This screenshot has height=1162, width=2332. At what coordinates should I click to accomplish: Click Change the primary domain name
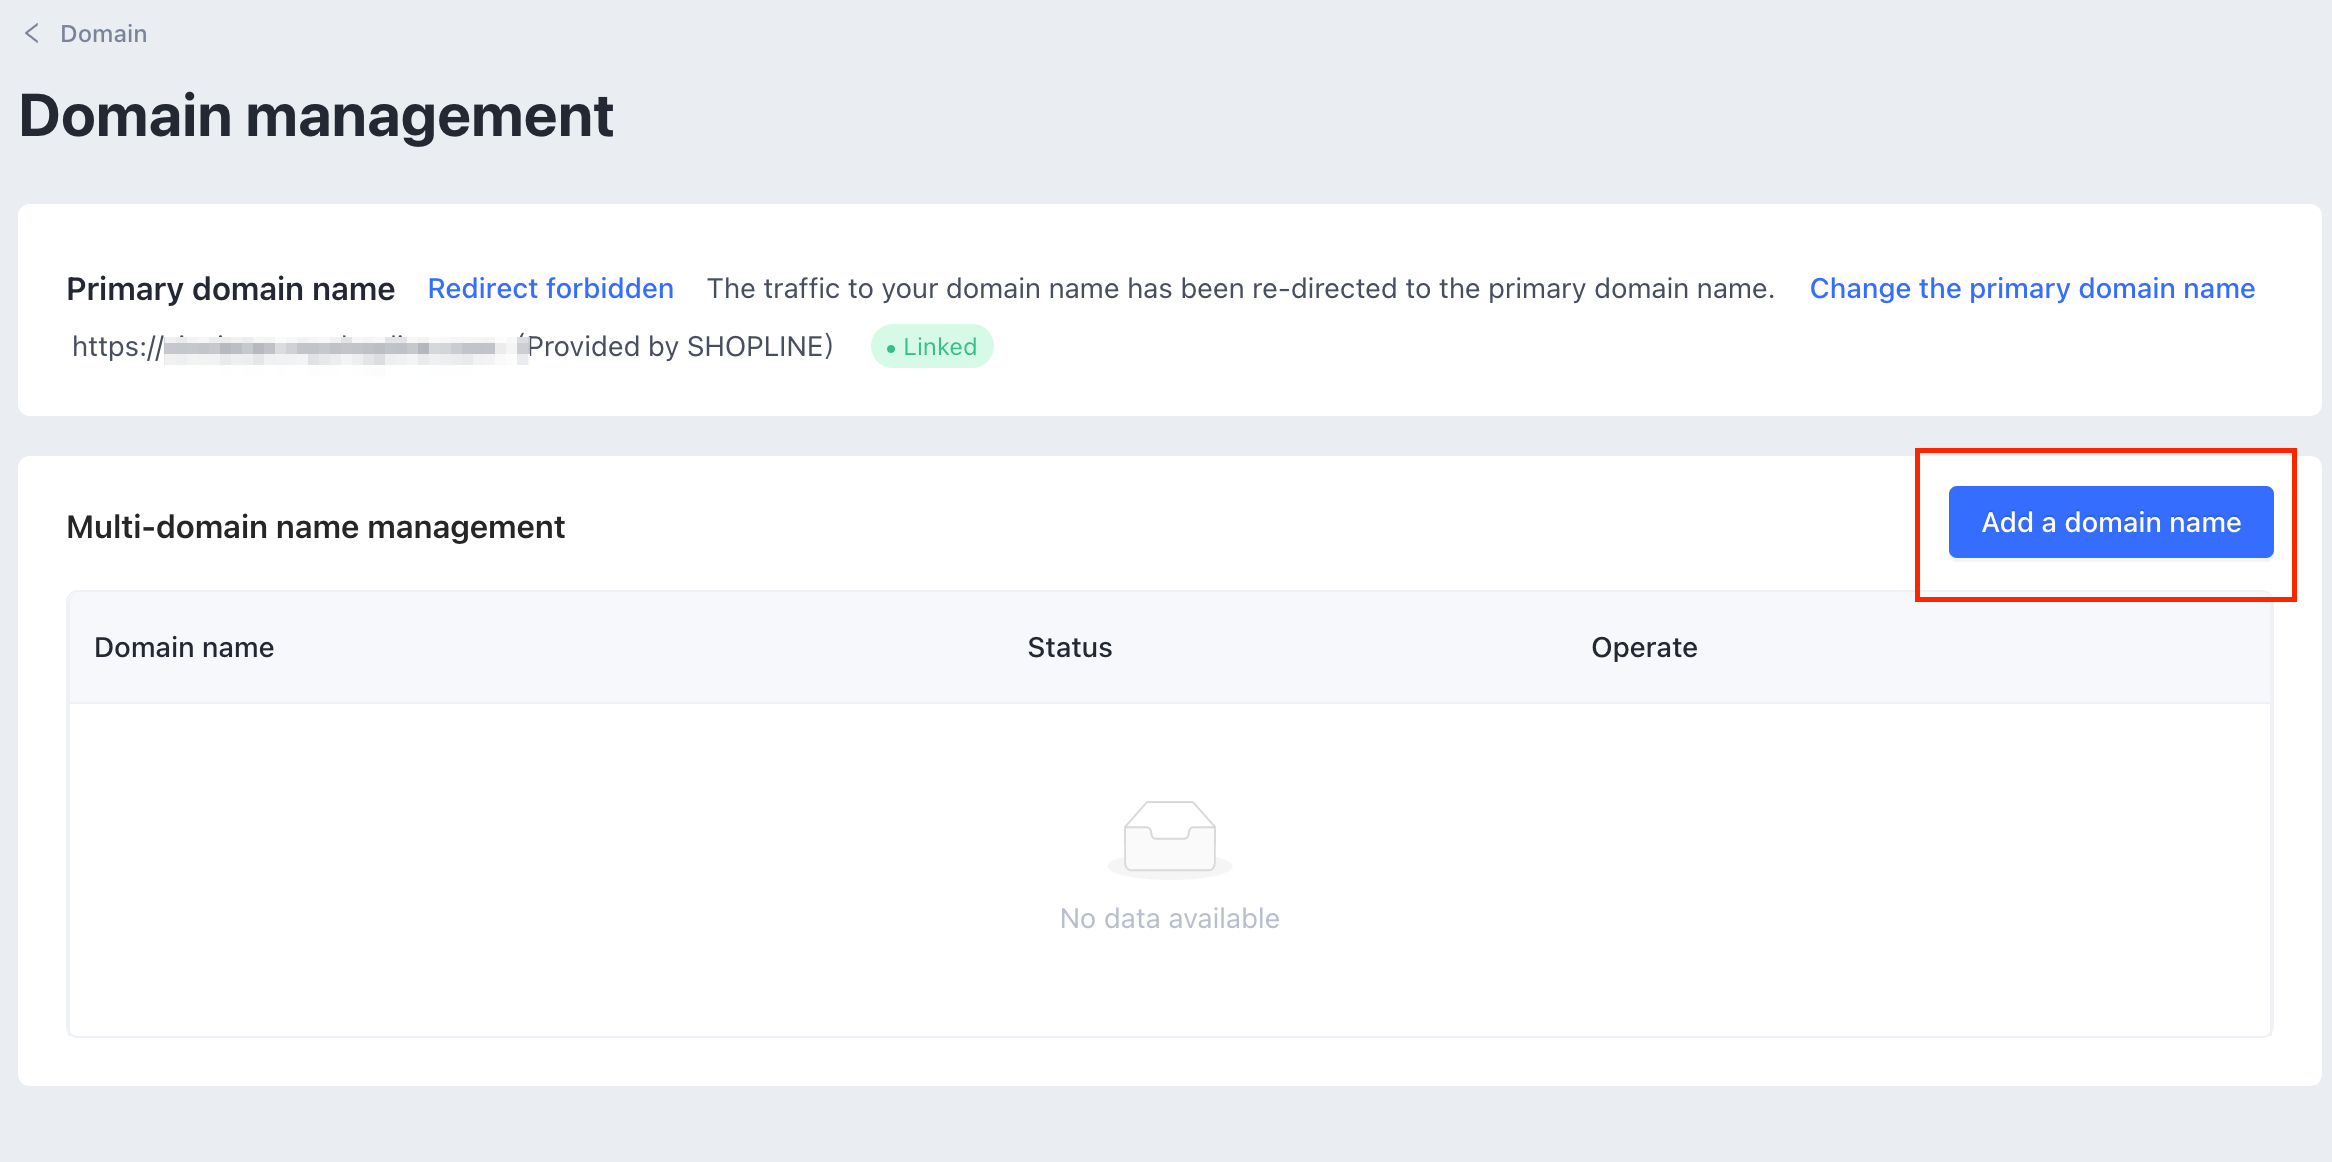pos(2032,289)
